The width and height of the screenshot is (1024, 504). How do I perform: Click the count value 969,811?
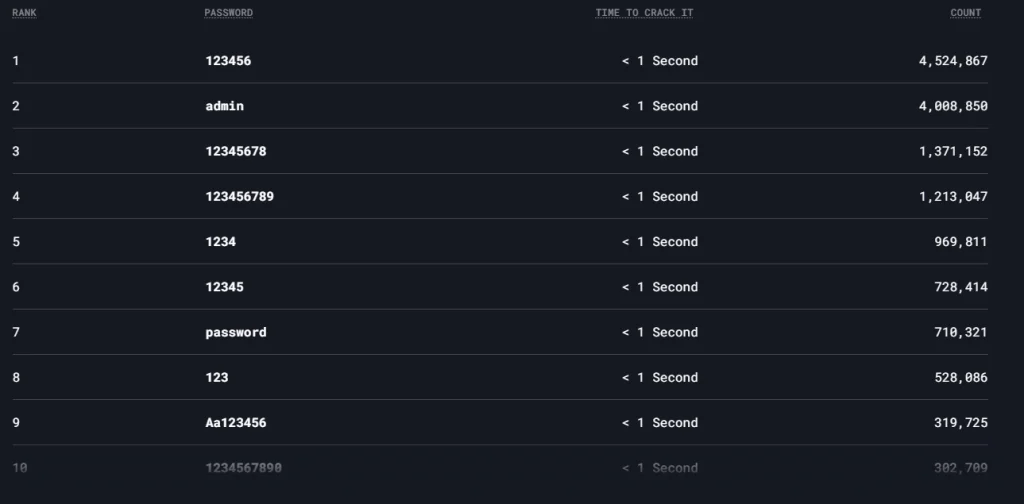[961, 242]
